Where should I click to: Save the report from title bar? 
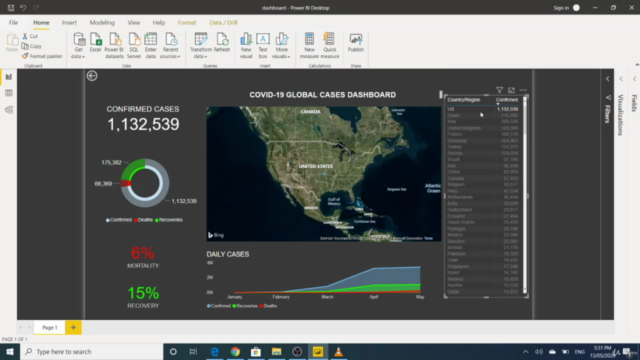coord(11,8)
